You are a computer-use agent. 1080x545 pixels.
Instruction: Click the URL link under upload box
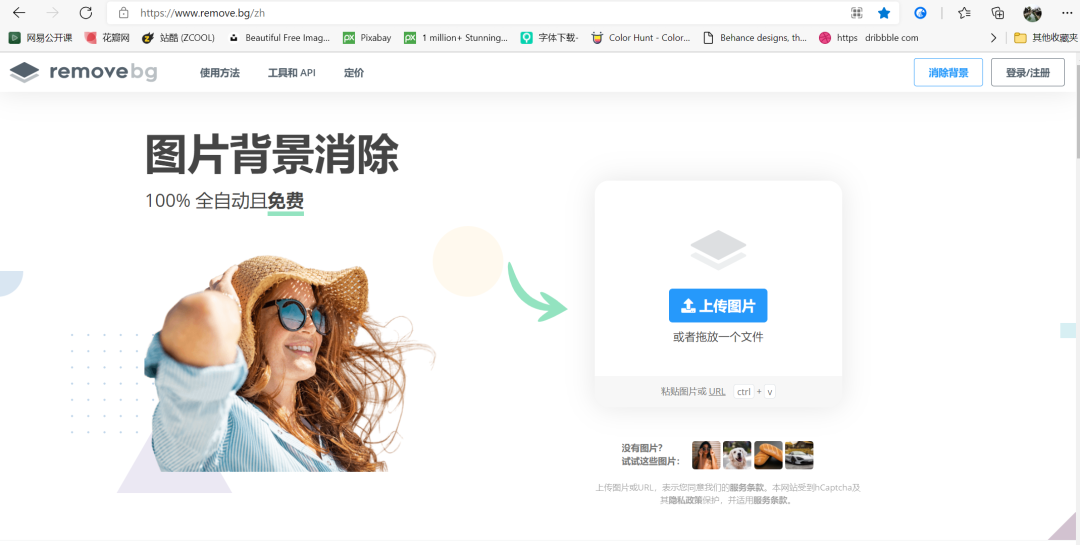717,391
